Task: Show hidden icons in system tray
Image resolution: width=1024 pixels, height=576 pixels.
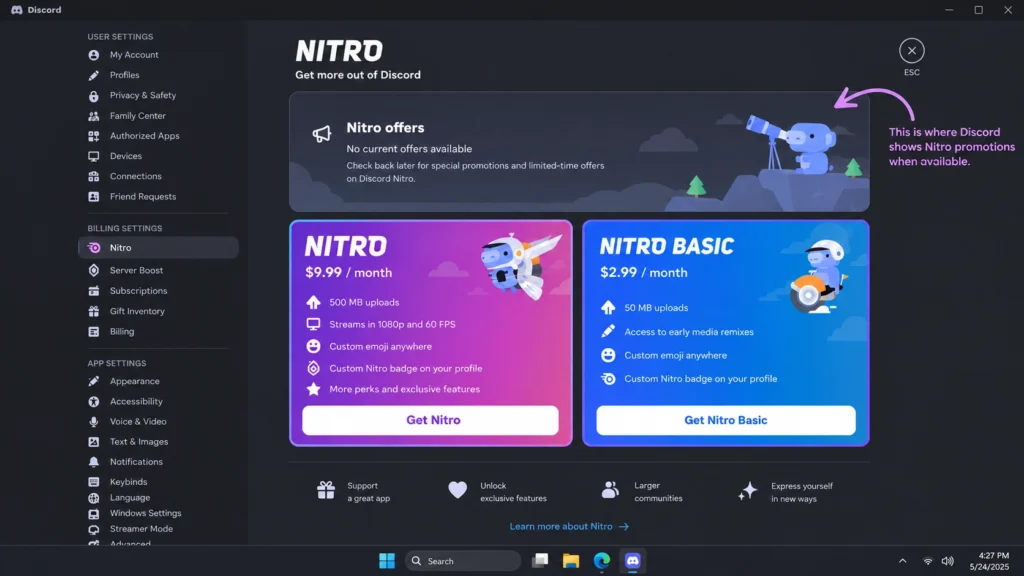Action: (x=903, y=561)
